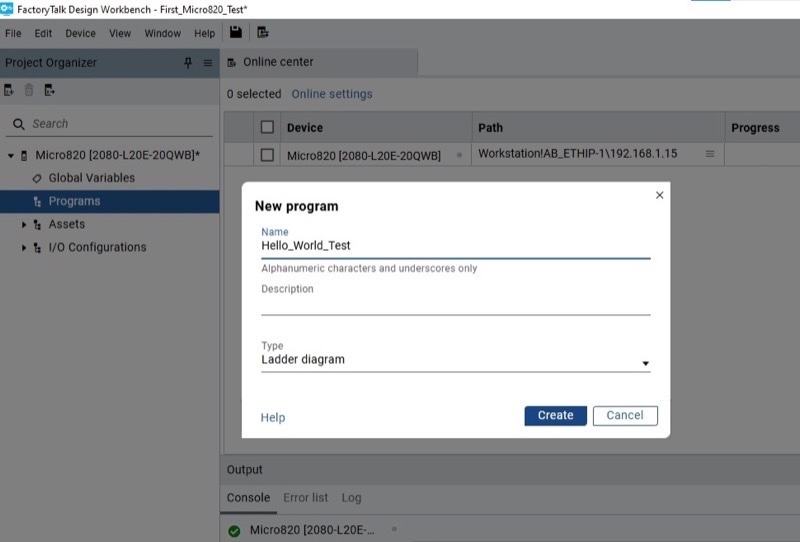Click the Micro820 controller device icon

click(24, 155)
